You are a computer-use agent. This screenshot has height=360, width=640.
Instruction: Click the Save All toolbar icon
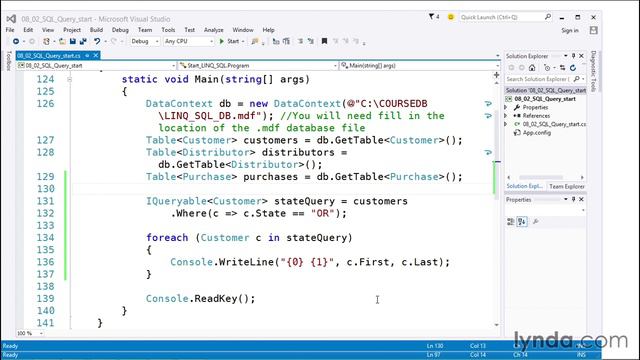83,41
